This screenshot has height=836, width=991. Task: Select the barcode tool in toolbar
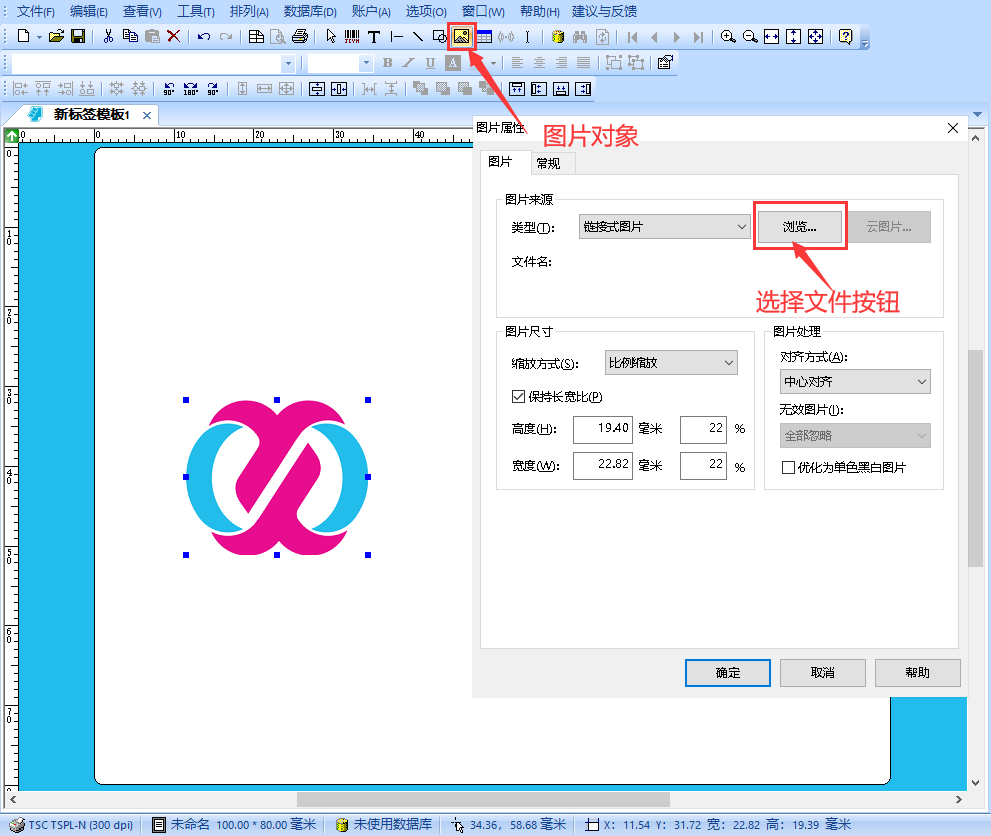[350, 36]
